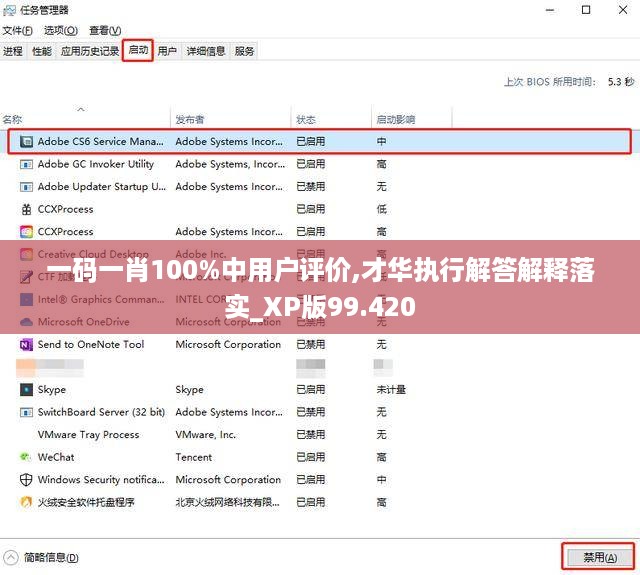Click the SwitchBoard Server icon

27,412
